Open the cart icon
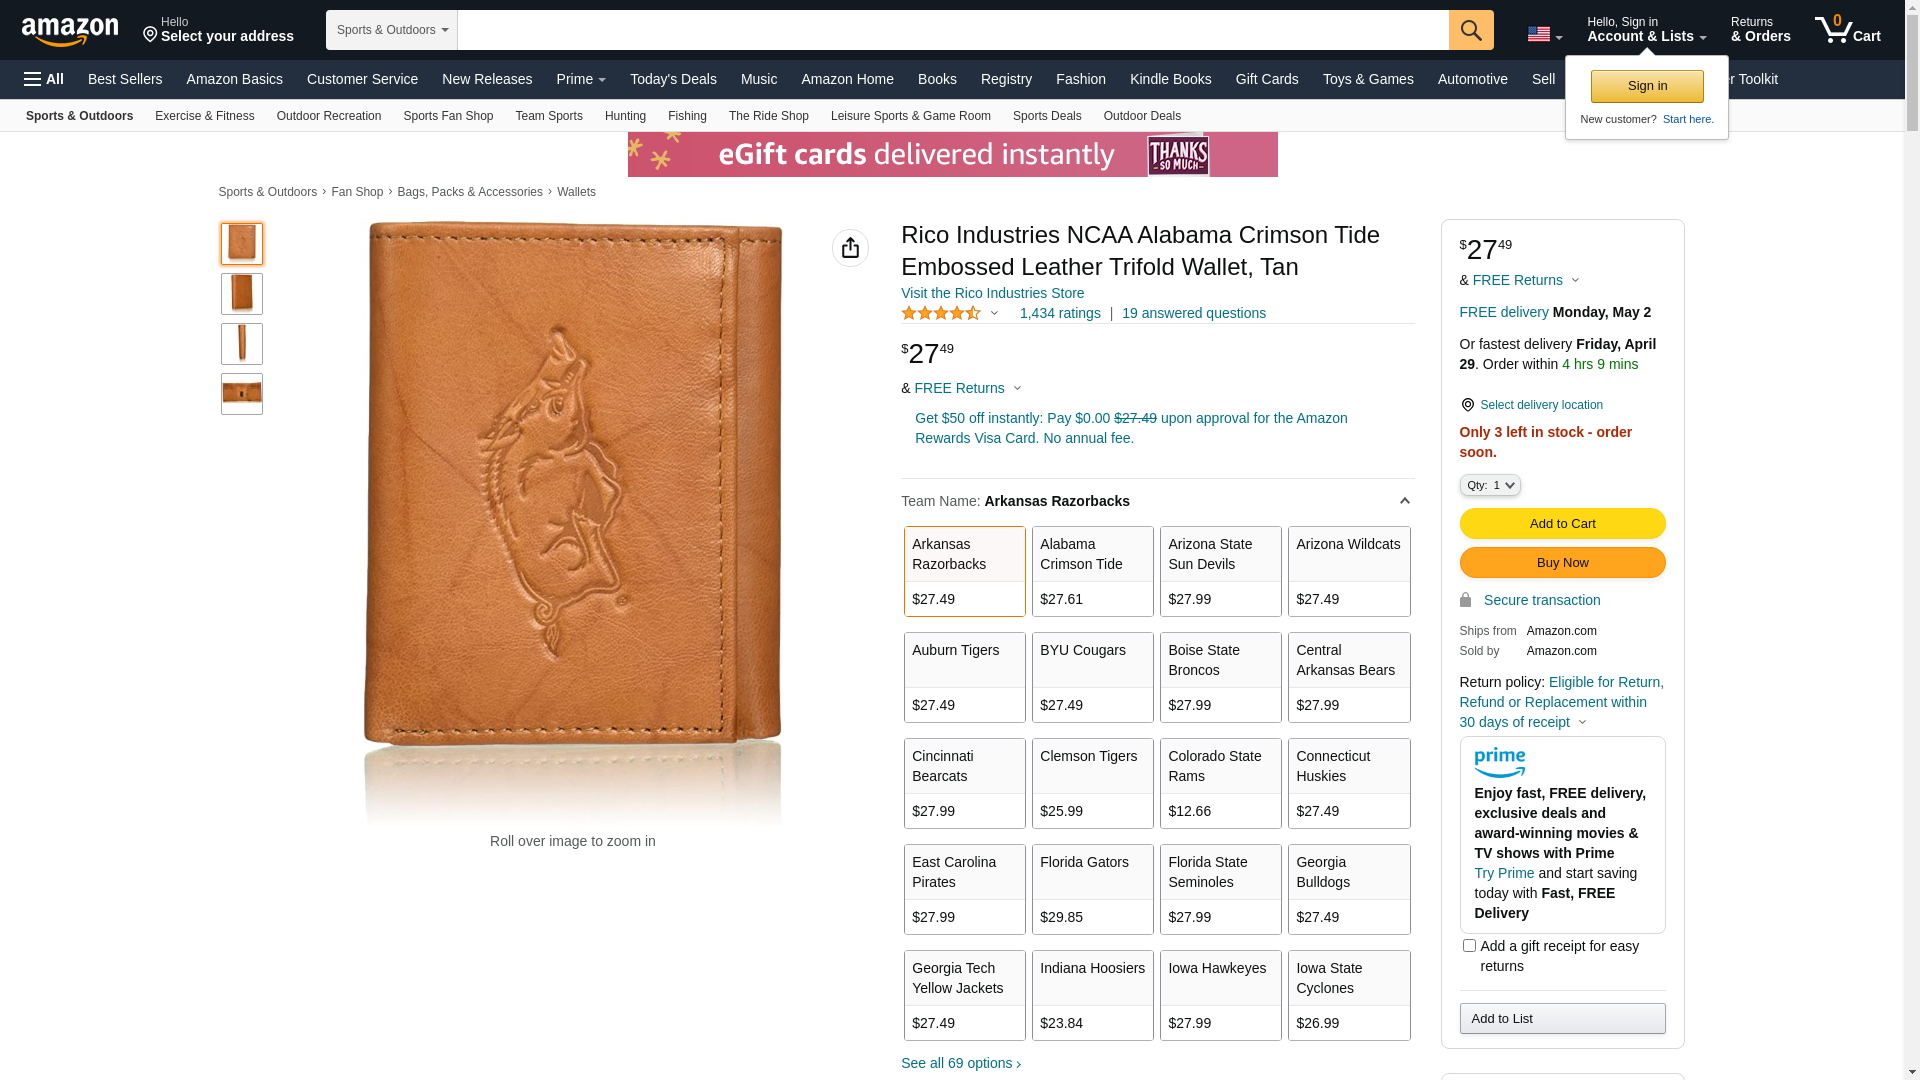Viewport: 1920px width, 1080px height. pyautogui.click(x=1846, y=30)
